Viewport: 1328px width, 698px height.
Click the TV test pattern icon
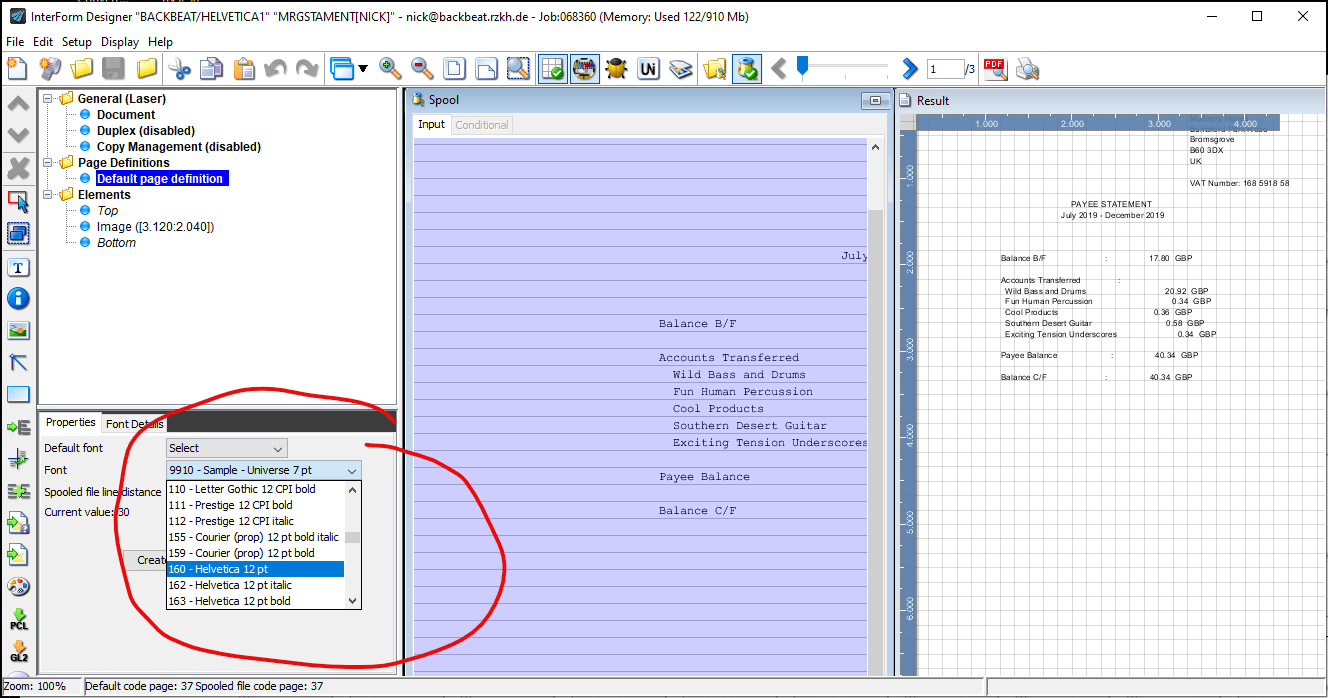point(585,68)
